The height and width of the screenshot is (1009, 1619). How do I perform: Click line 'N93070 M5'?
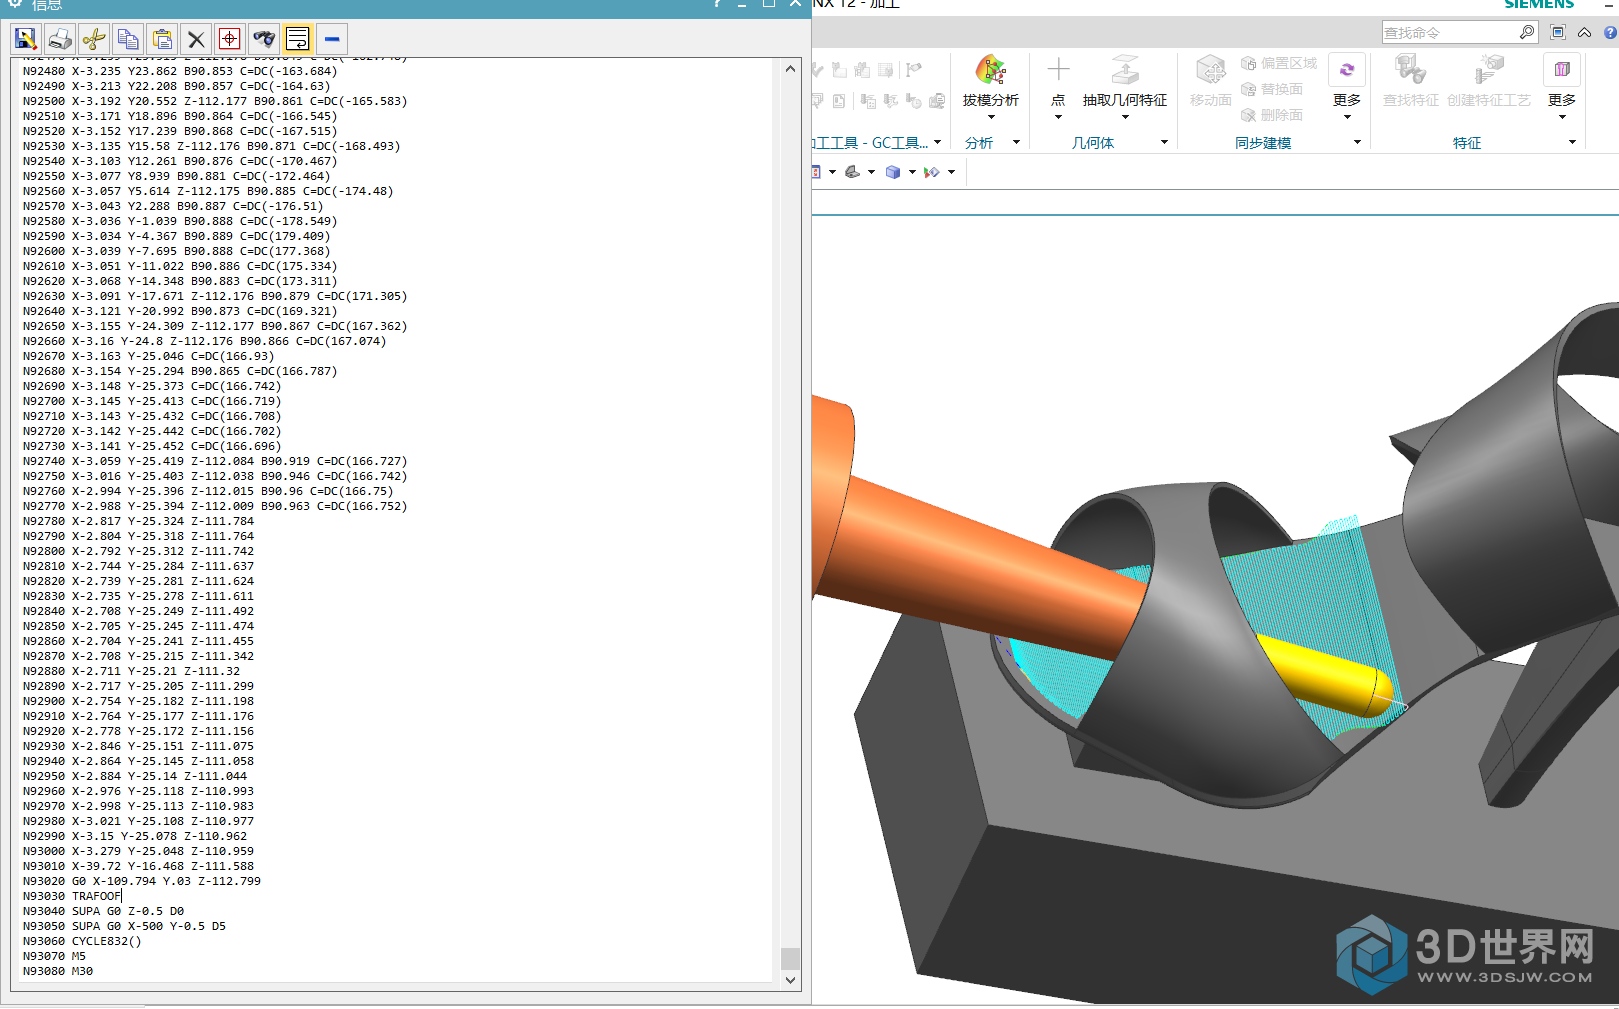pyautogui.click(x=54, y=956)
